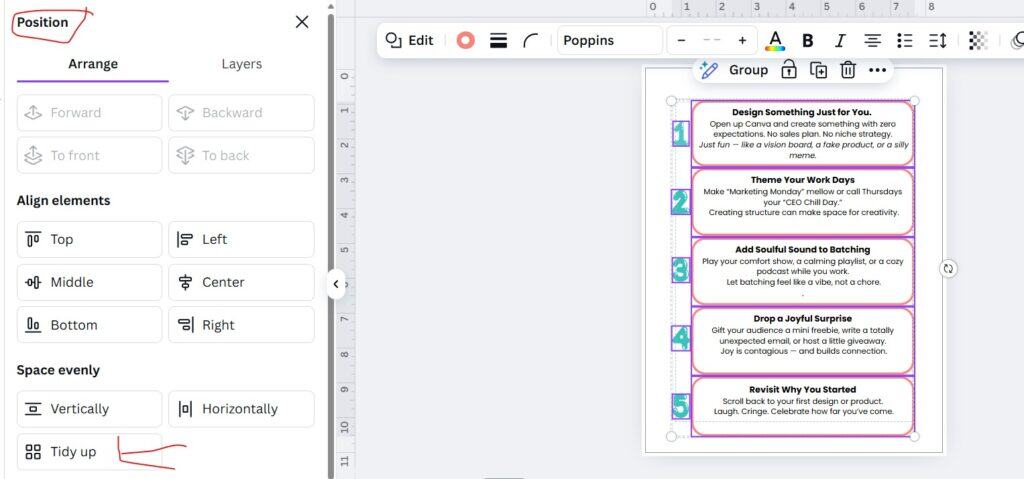Select the number 3 graphic
This screenshot has height=479, width=1024.
680,270
